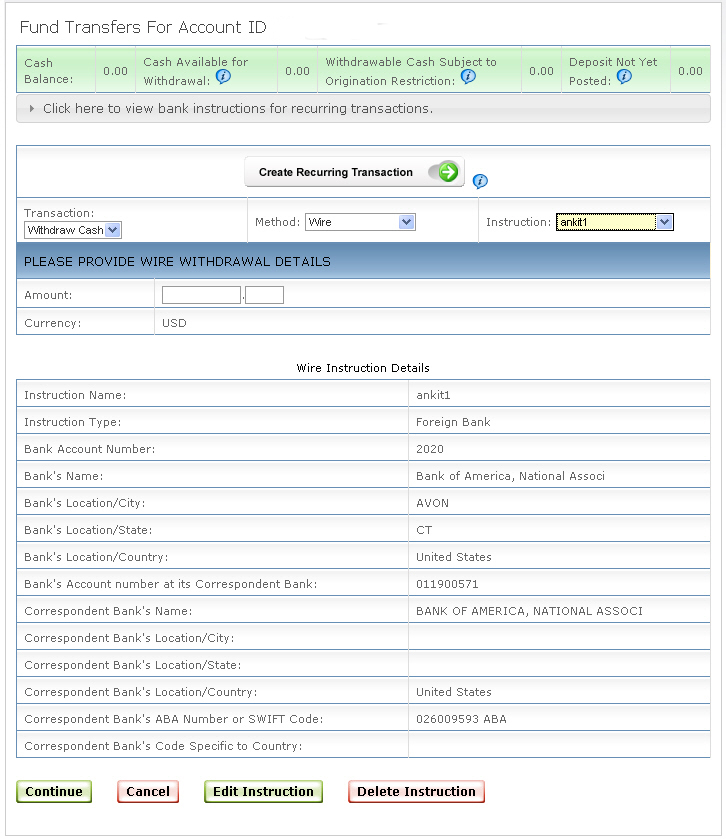Click the Wire Instruction Details heading
726x839 pixels.
point(363,368)
